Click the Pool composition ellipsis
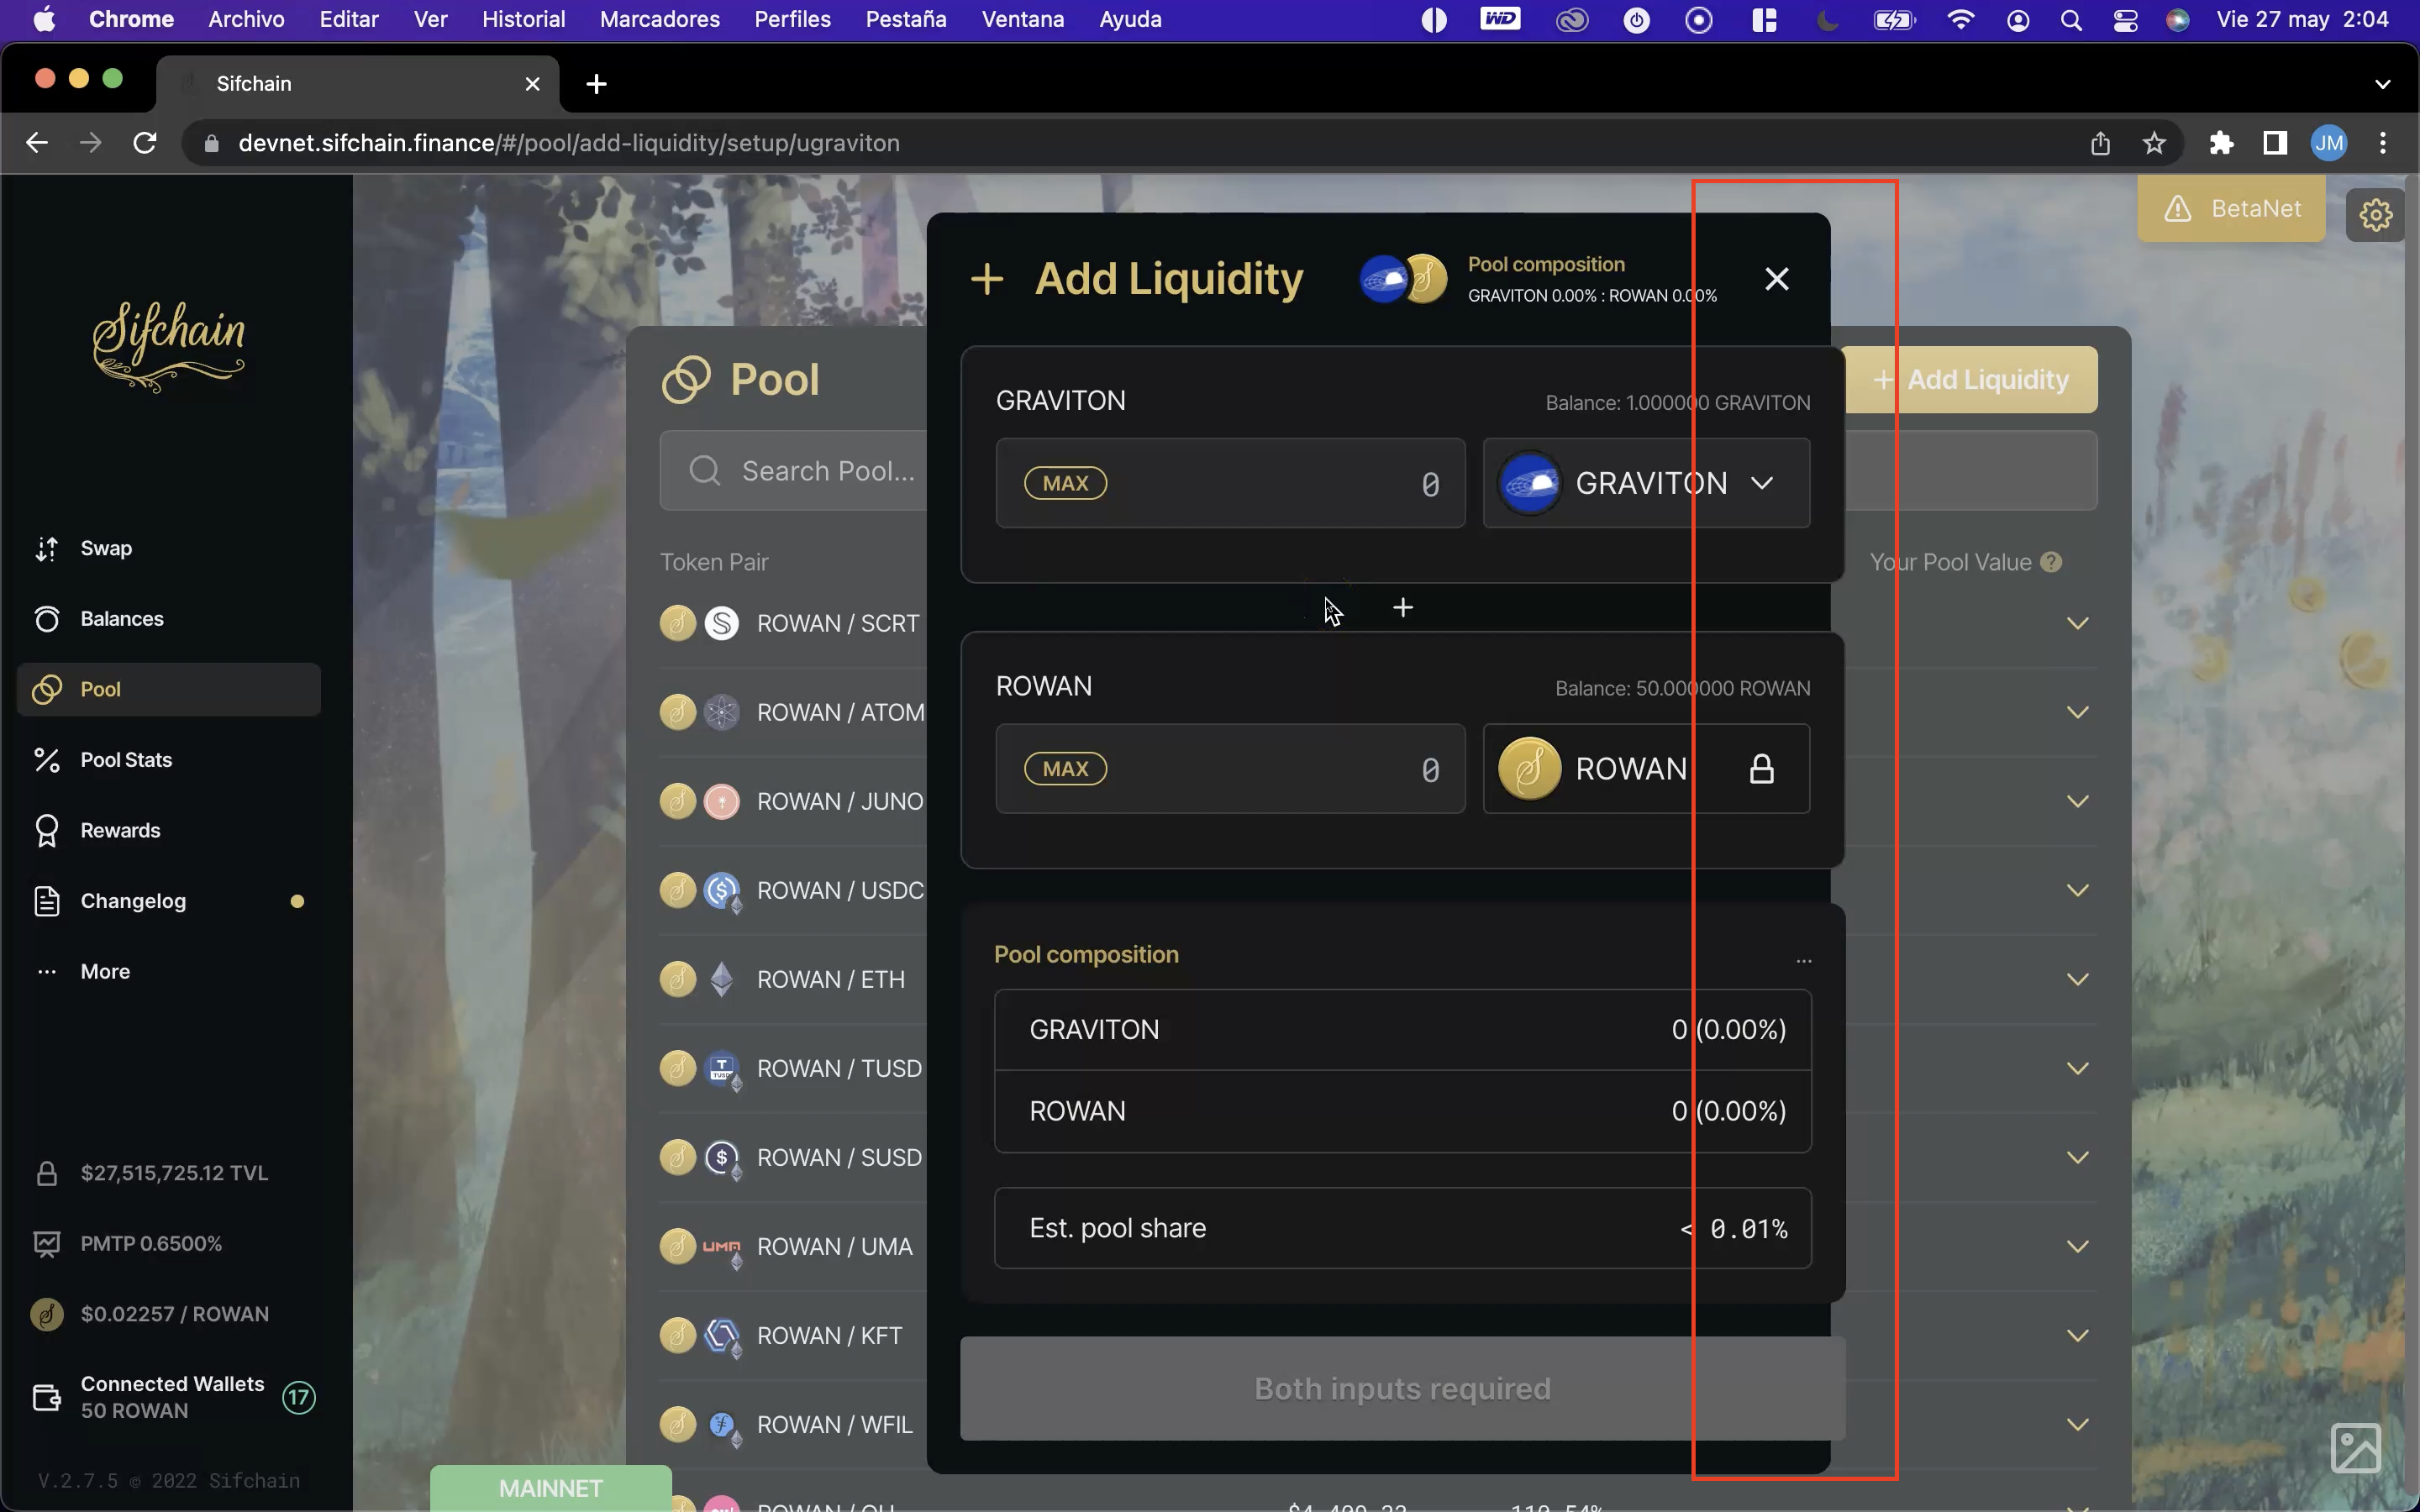 pyautogui.click(x=1803, y=960)
